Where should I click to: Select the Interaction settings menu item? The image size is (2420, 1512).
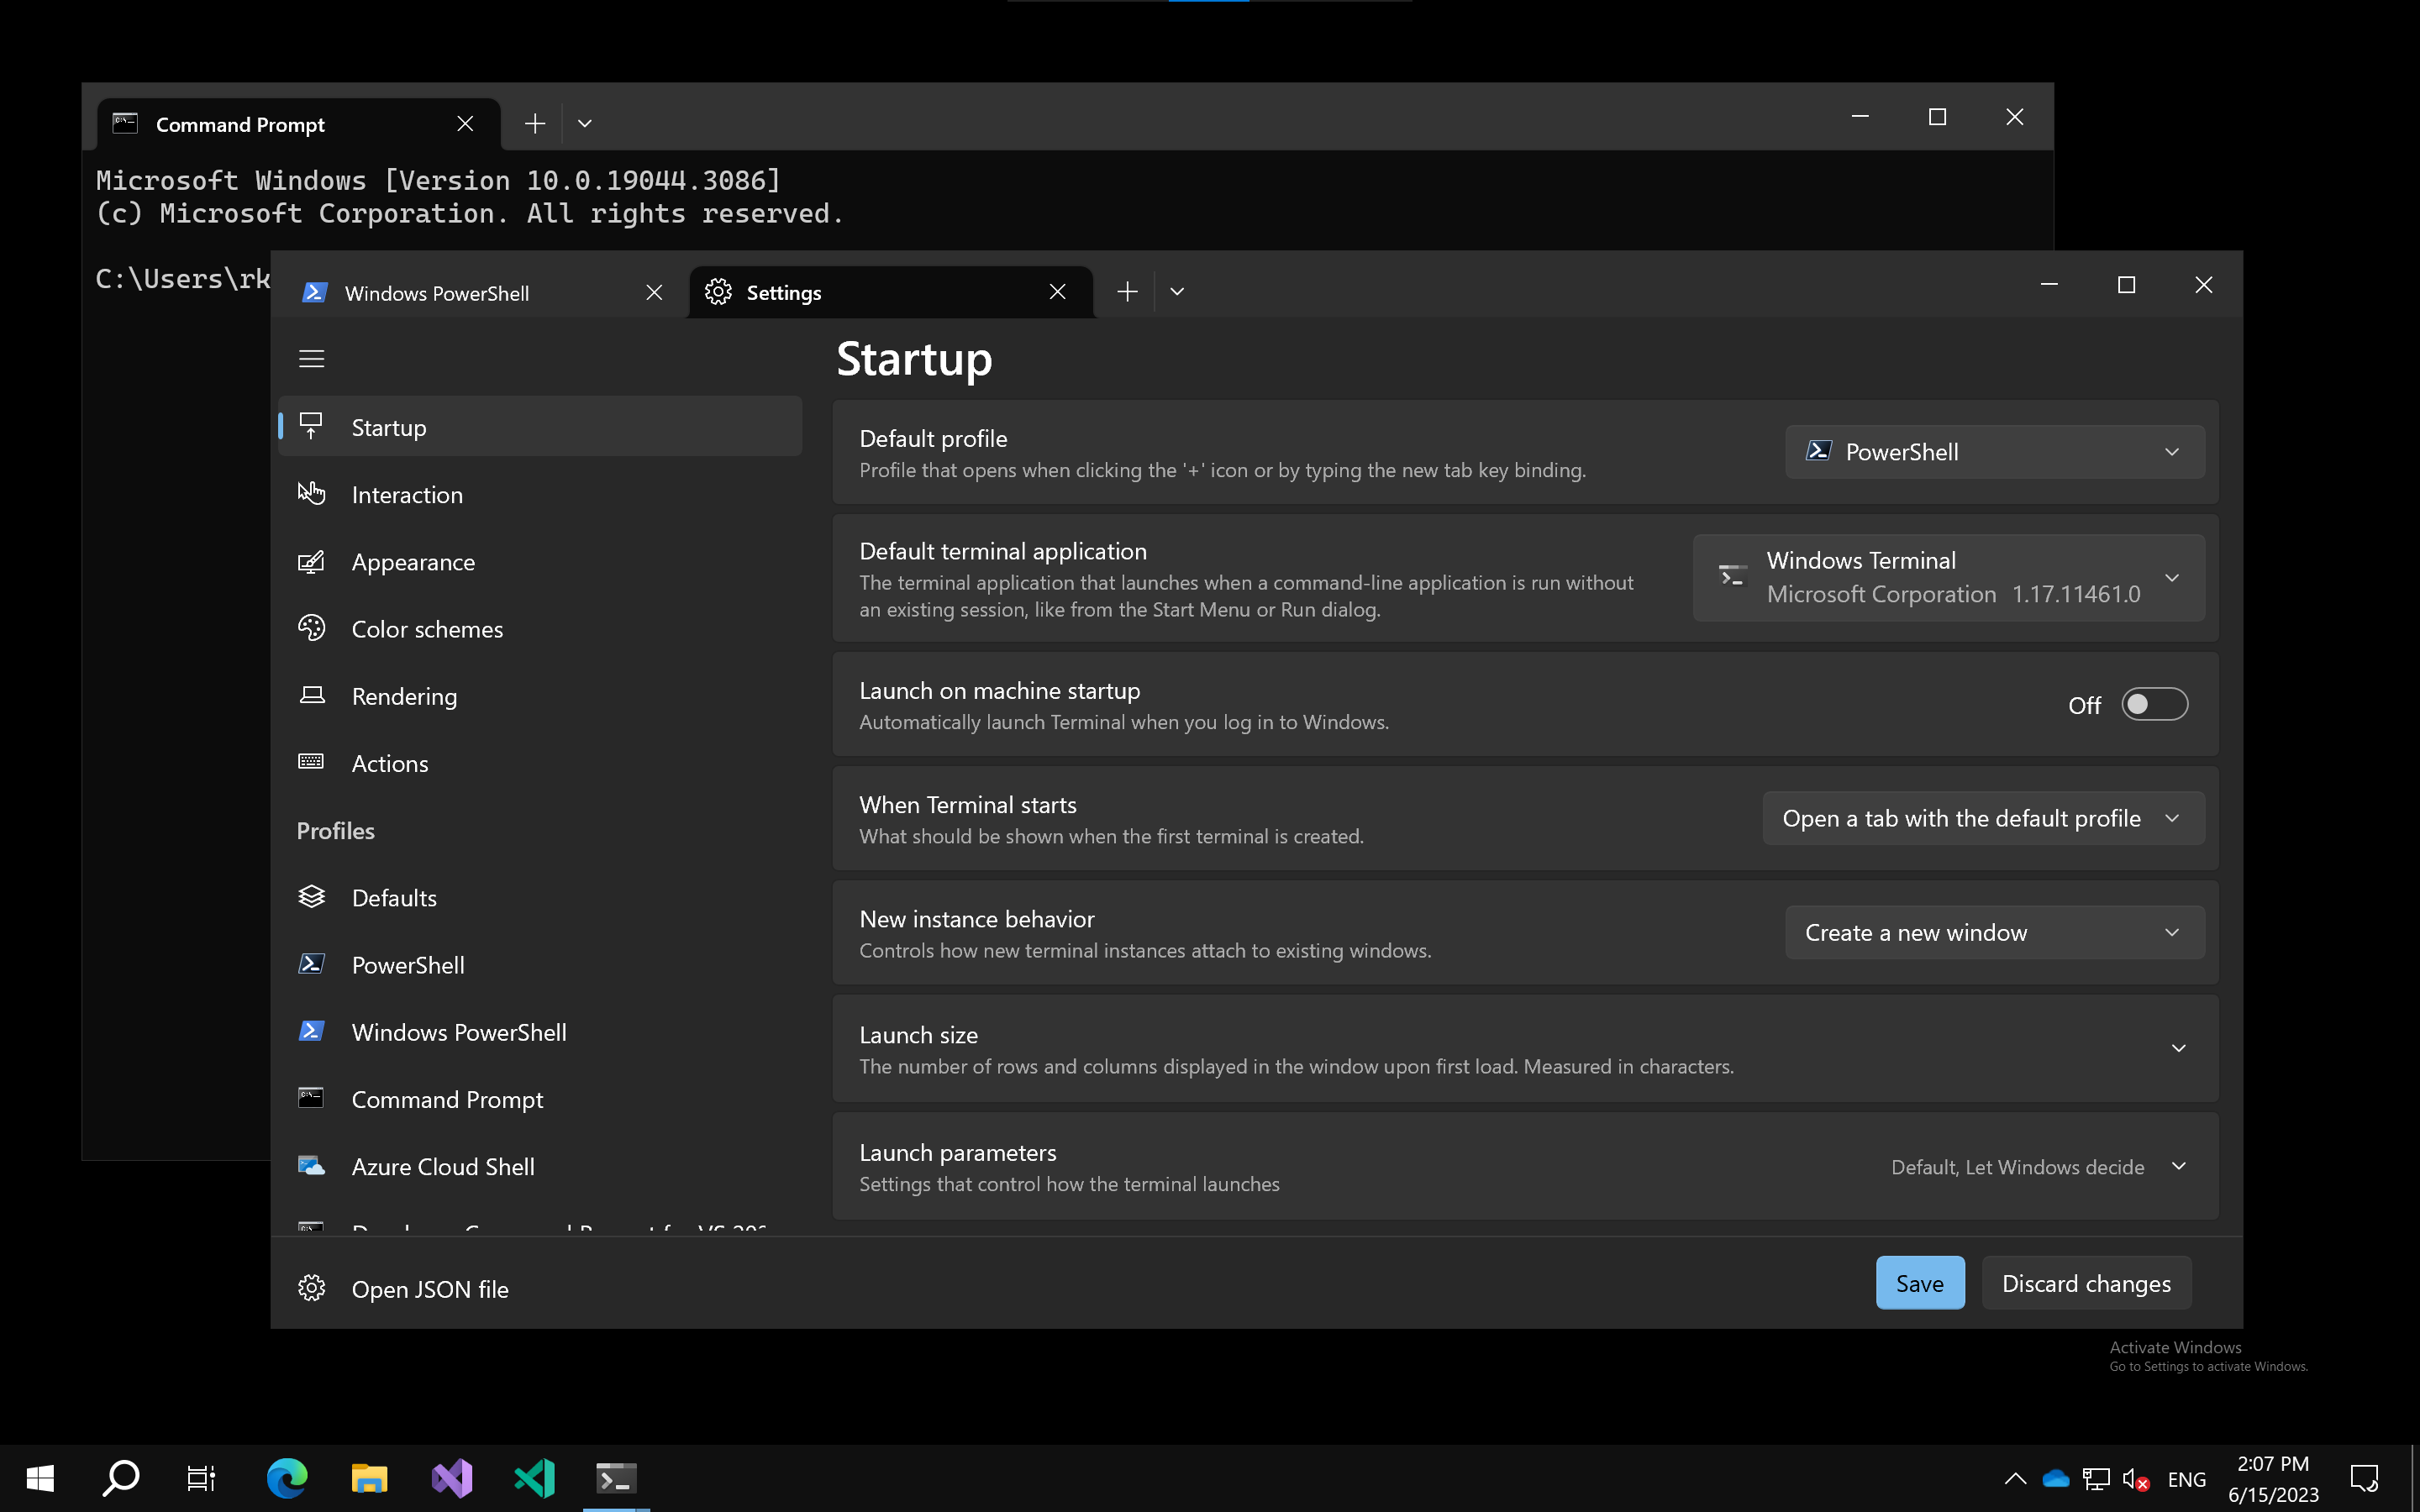406,495
